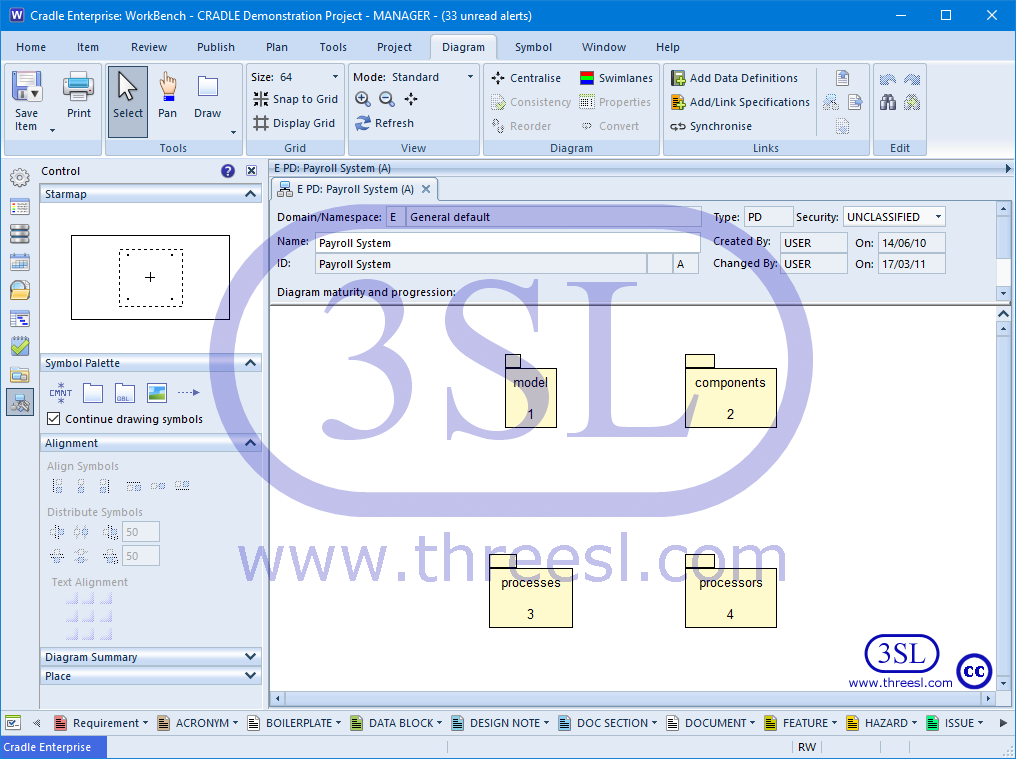Click the Starmap overview thumbnail

click(150, 277)
